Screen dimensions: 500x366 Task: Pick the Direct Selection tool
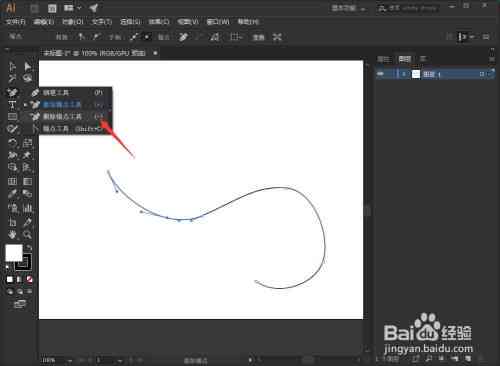point(27,67)
